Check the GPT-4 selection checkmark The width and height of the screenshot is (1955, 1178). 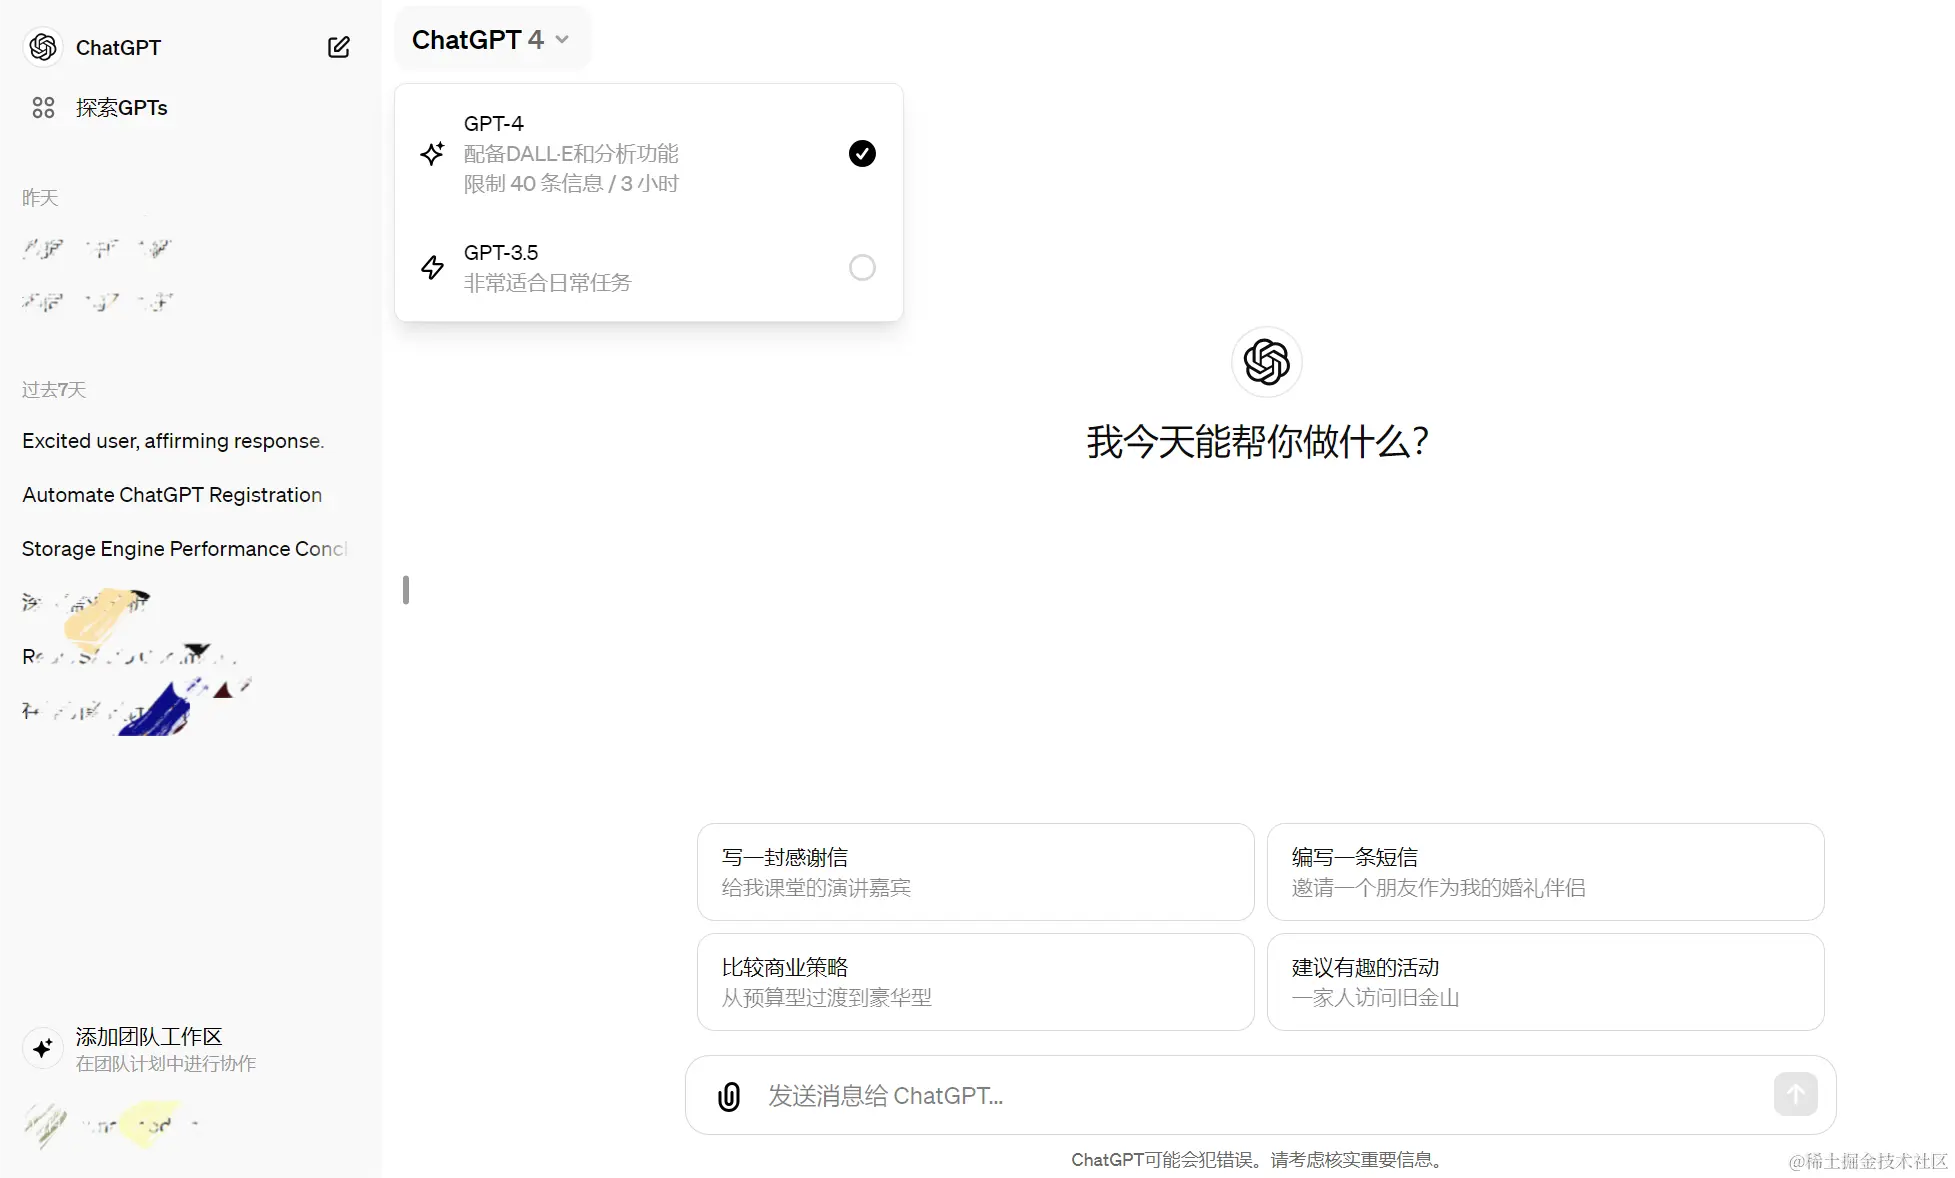(861, 153)
